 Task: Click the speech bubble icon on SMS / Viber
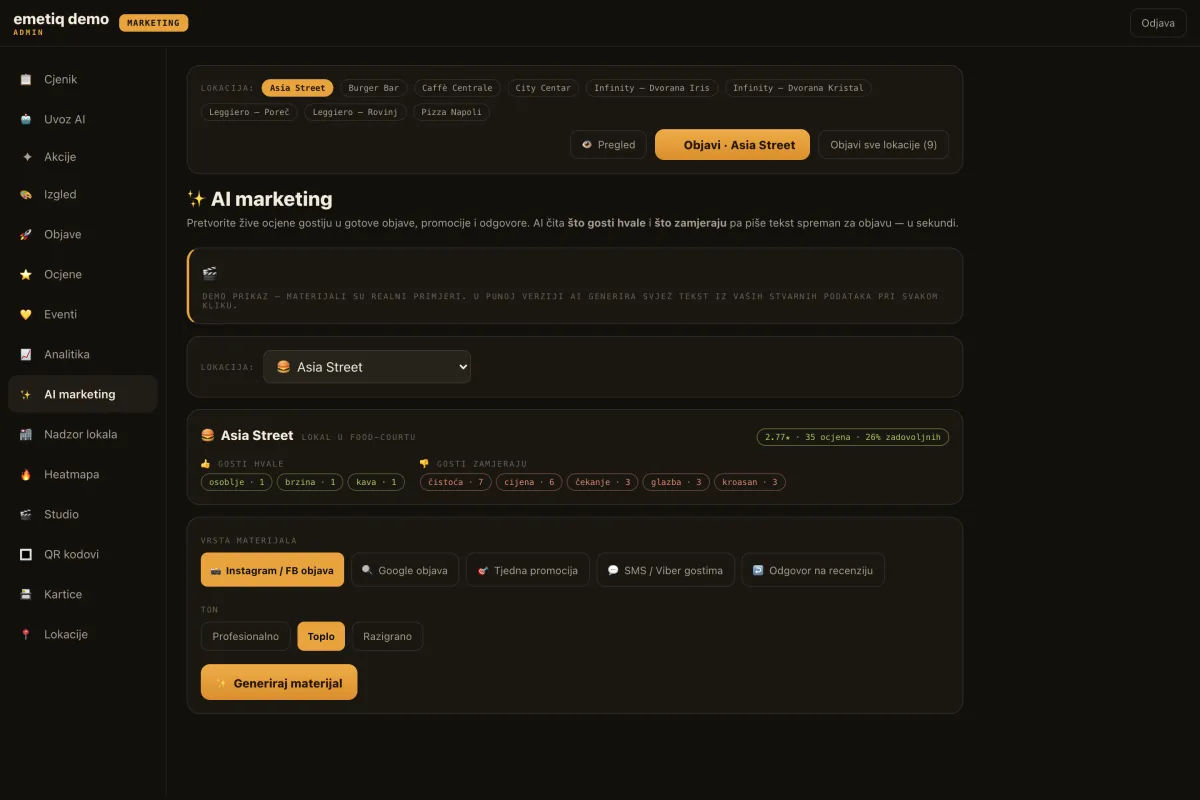[613, 570]
